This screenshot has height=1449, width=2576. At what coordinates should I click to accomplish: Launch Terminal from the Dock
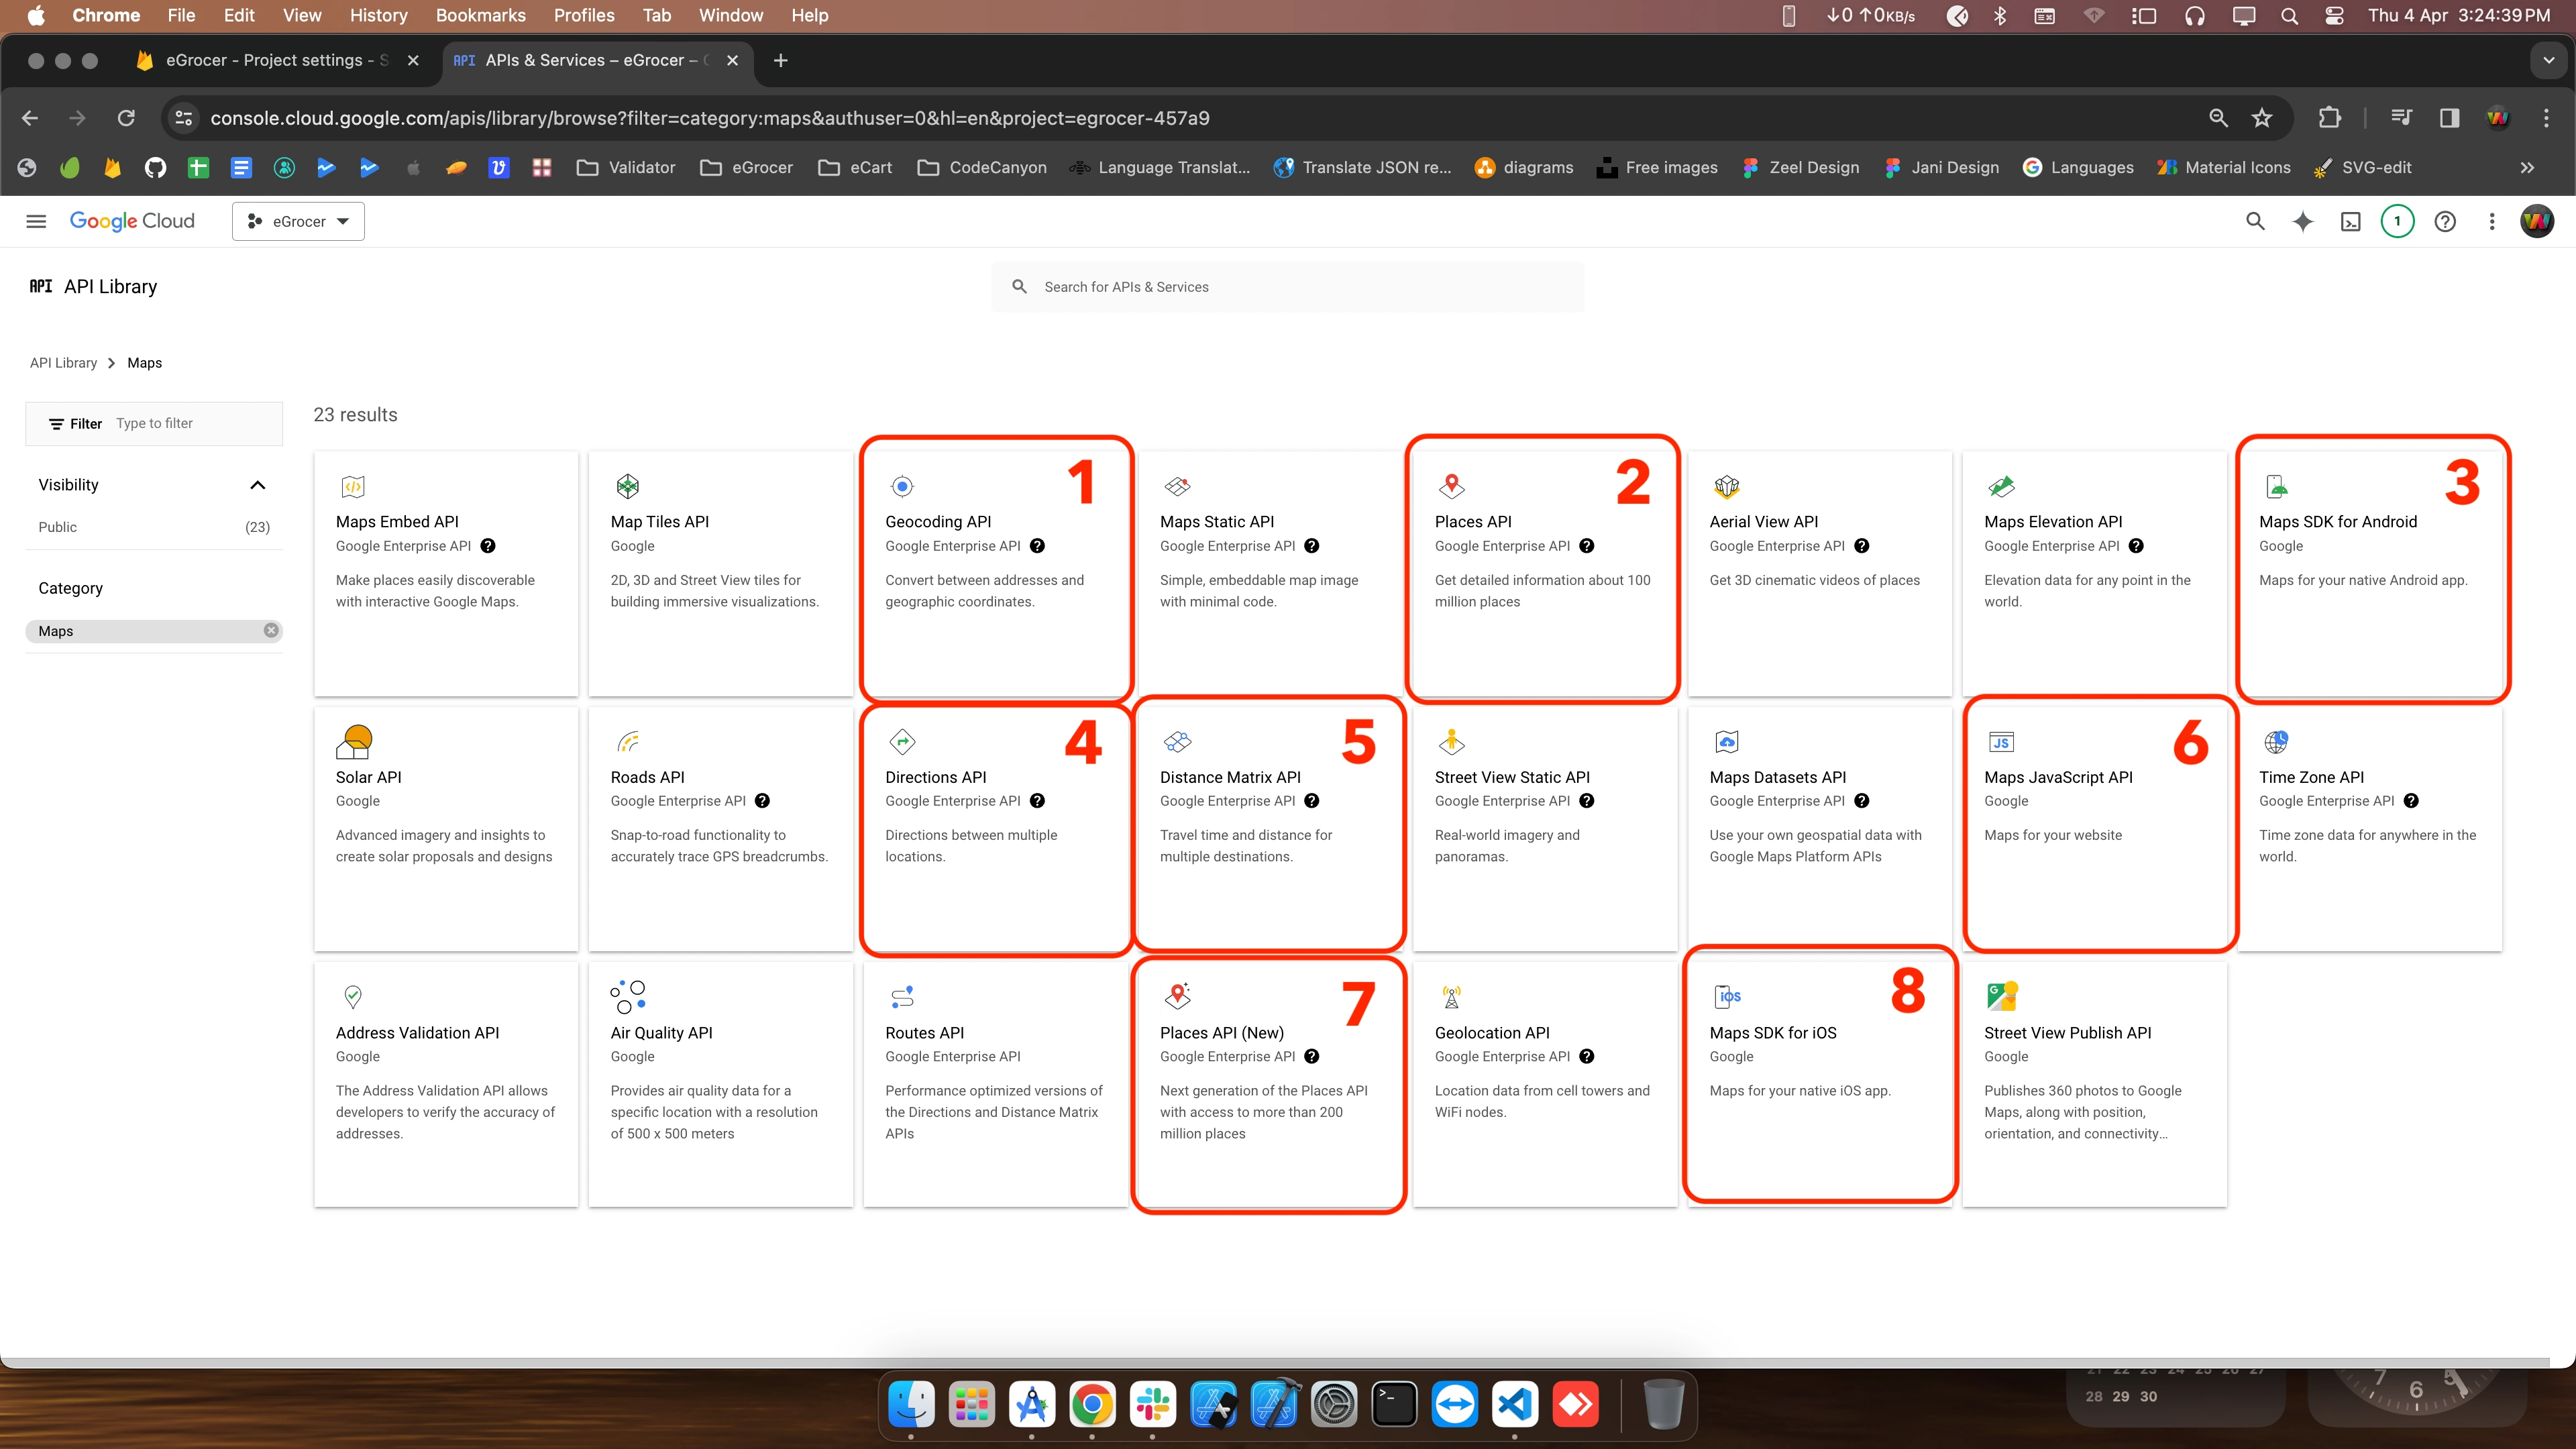pos(1394,1405)
